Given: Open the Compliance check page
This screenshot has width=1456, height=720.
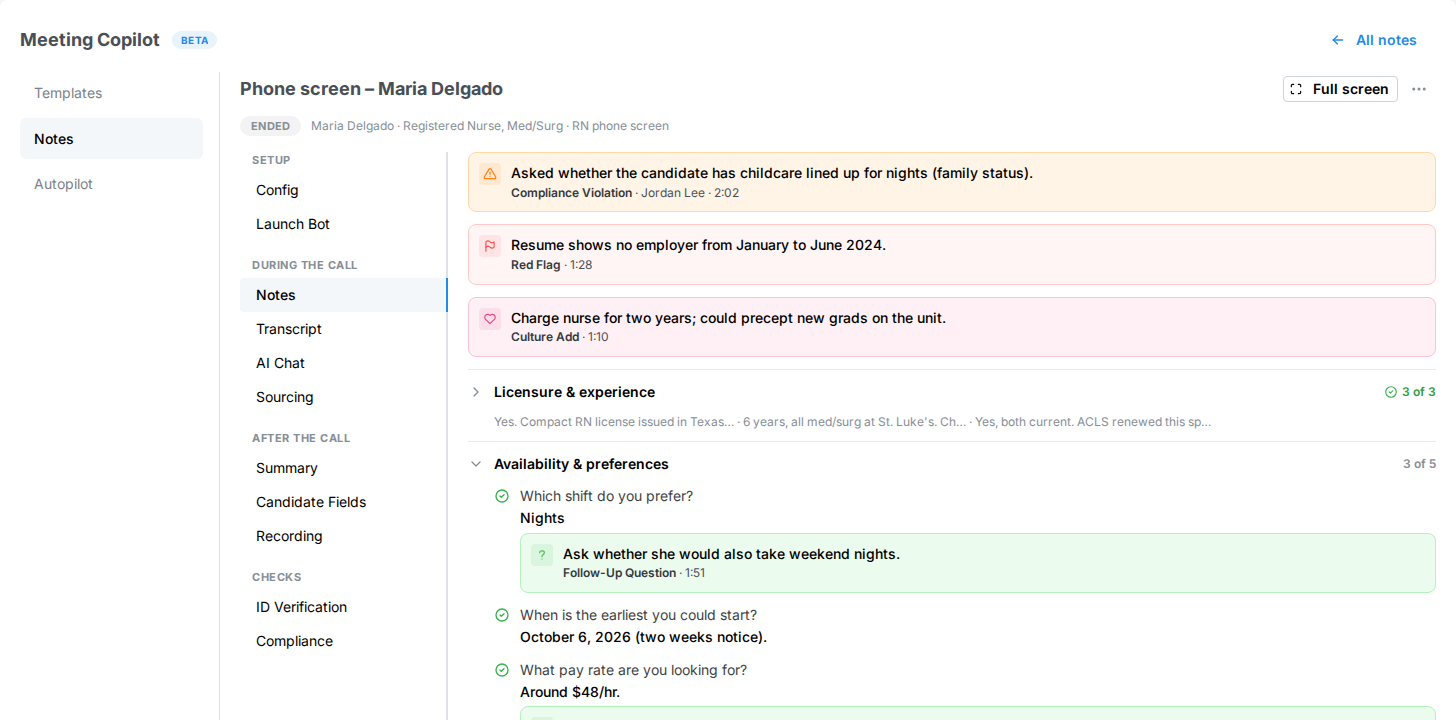Looking at the screenshot, I should pyautogui.click(x=343, y=641).
